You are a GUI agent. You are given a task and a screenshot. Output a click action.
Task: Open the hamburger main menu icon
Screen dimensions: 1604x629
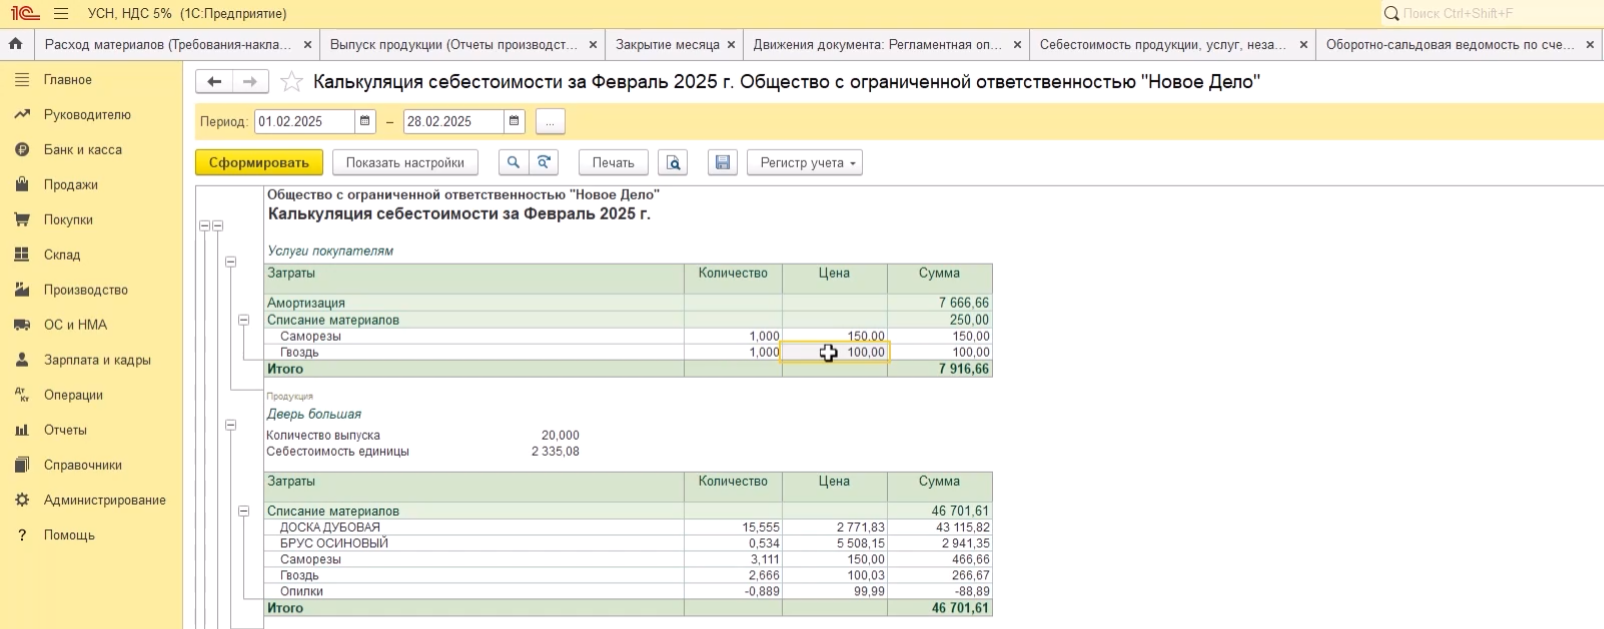pos(61,14)
